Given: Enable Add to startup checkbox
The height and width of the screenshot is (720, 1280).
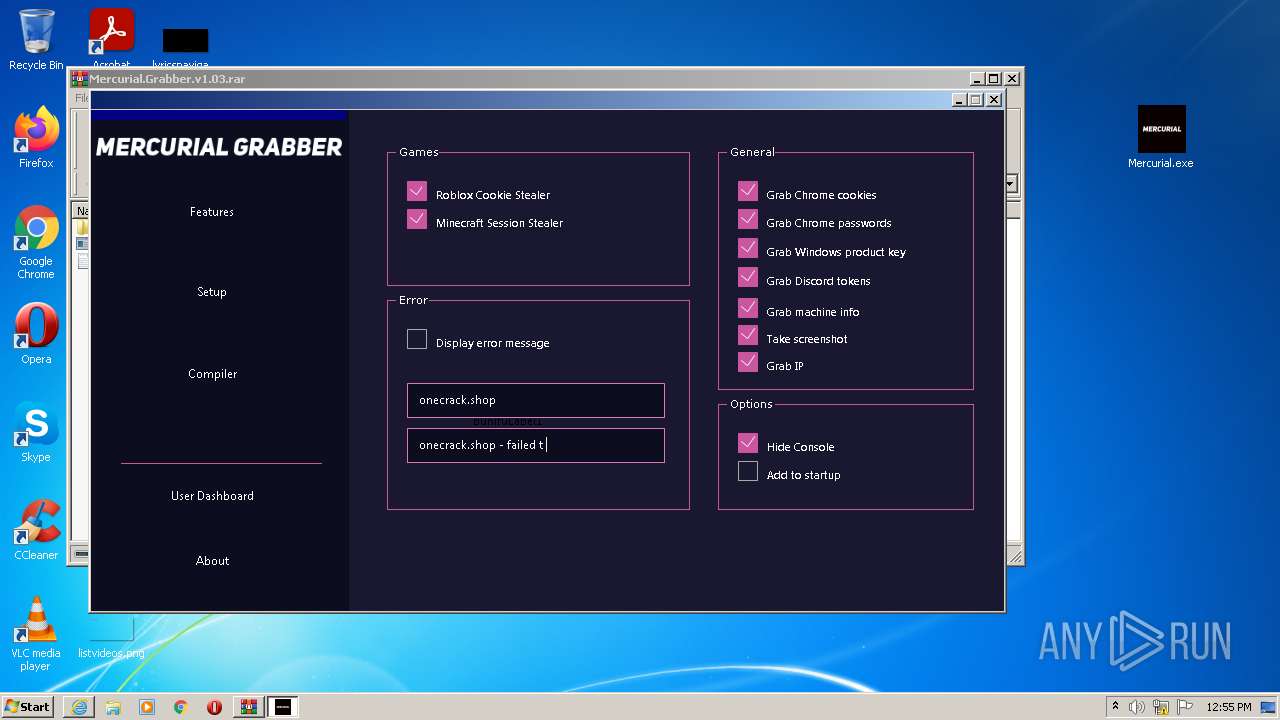Looking at the screenshot, I should pyautogui.click(x=748, y=471).
